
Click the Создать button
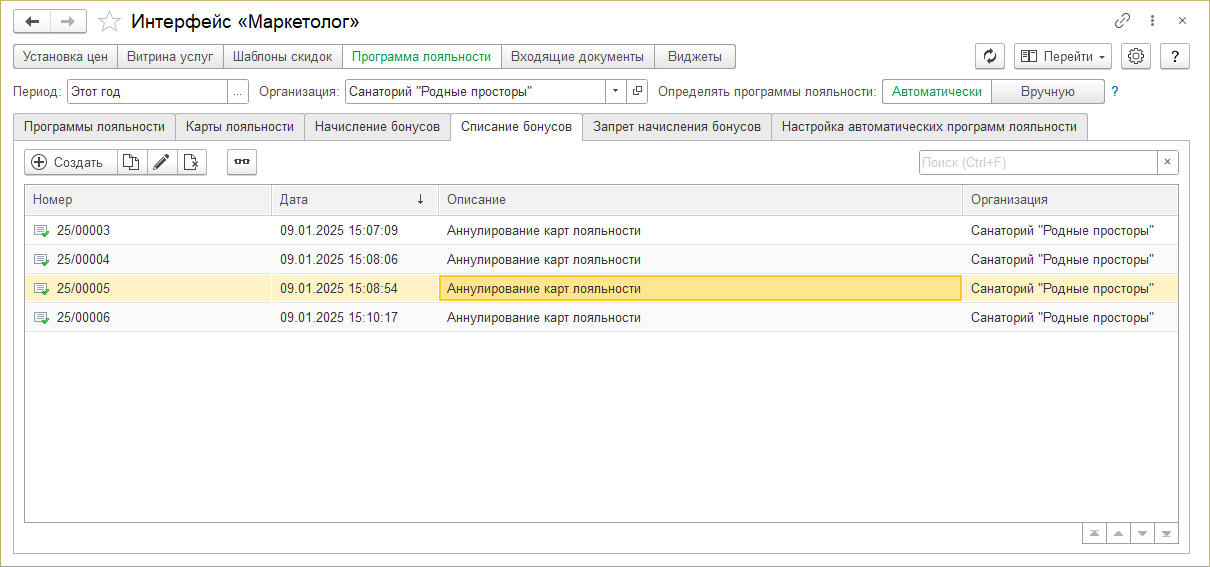(x=68, y=162)
